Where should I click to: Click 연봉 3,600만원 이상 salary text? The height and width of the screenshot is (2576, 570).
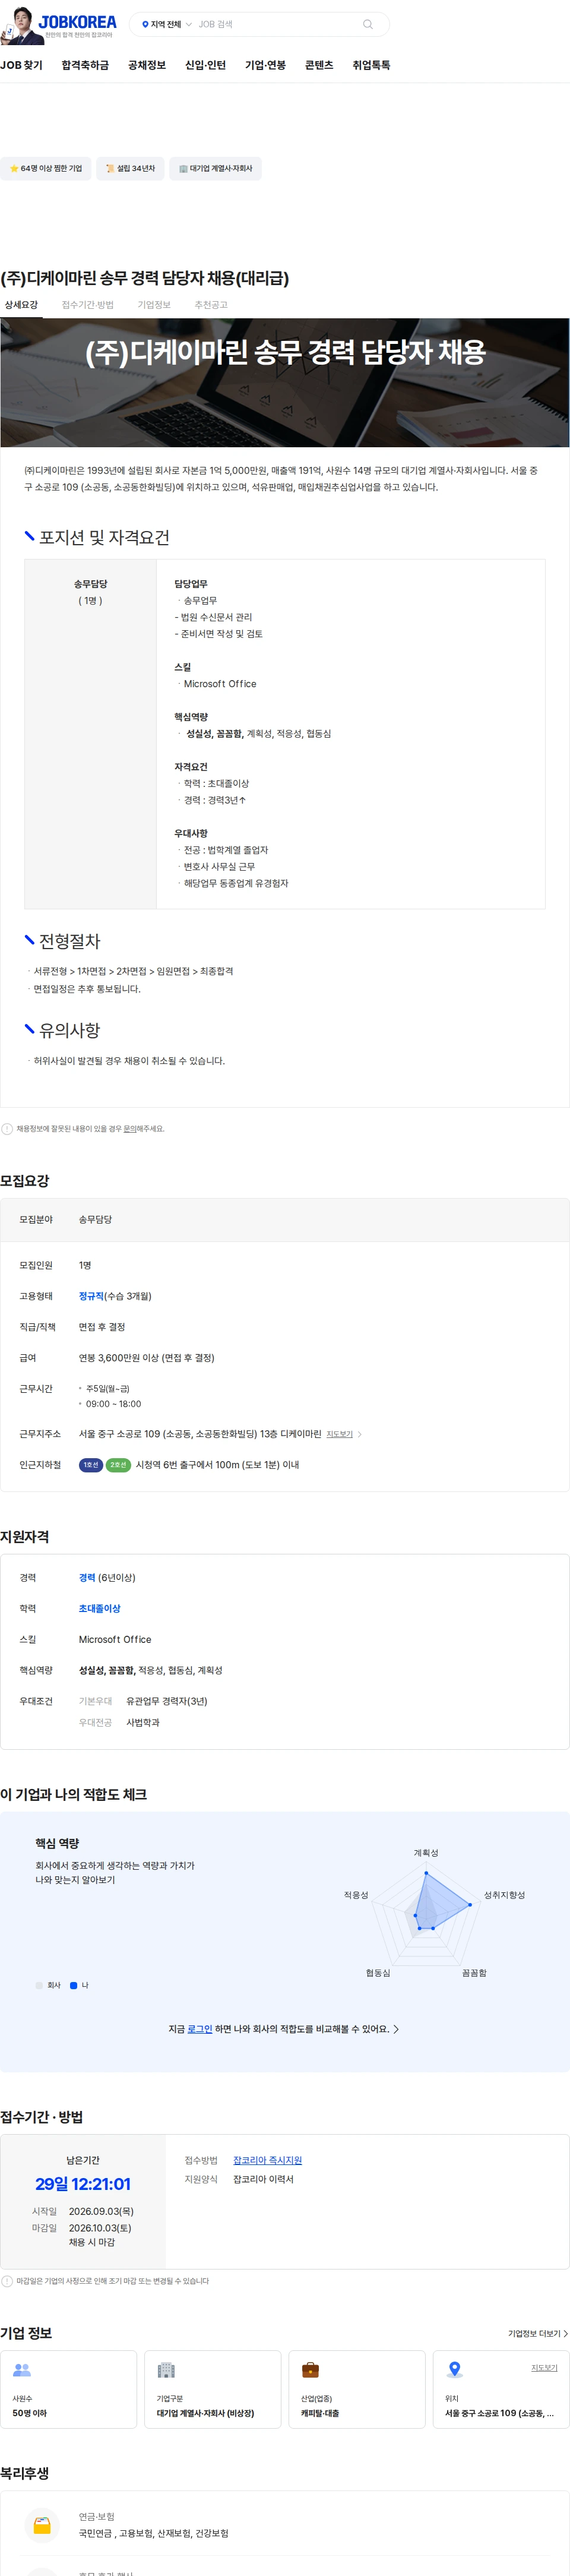coord(147,1358)
